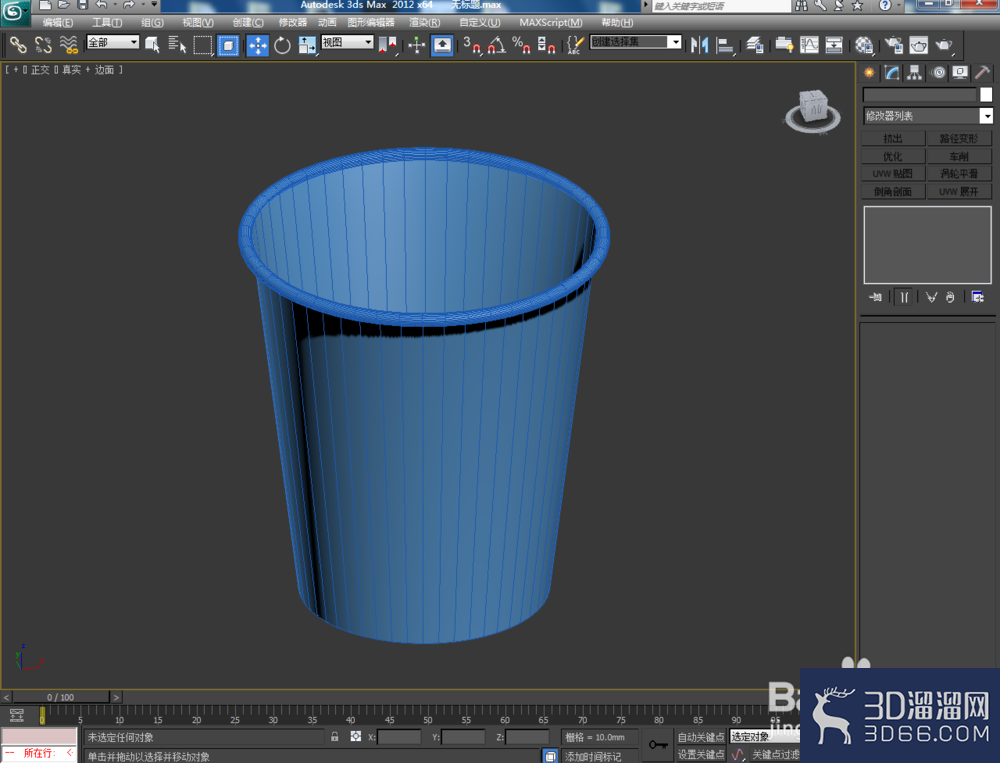Click the Edit Named Selection Sets icon
Image resolution: width=1000 pixels, height=763 pixels.
(x=575, y=45)
